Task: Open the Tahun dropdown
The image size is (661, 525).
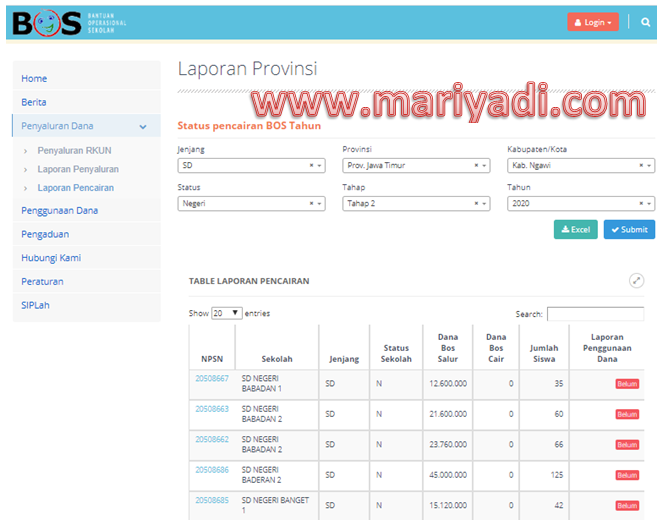Action: [x=581, y=203]
